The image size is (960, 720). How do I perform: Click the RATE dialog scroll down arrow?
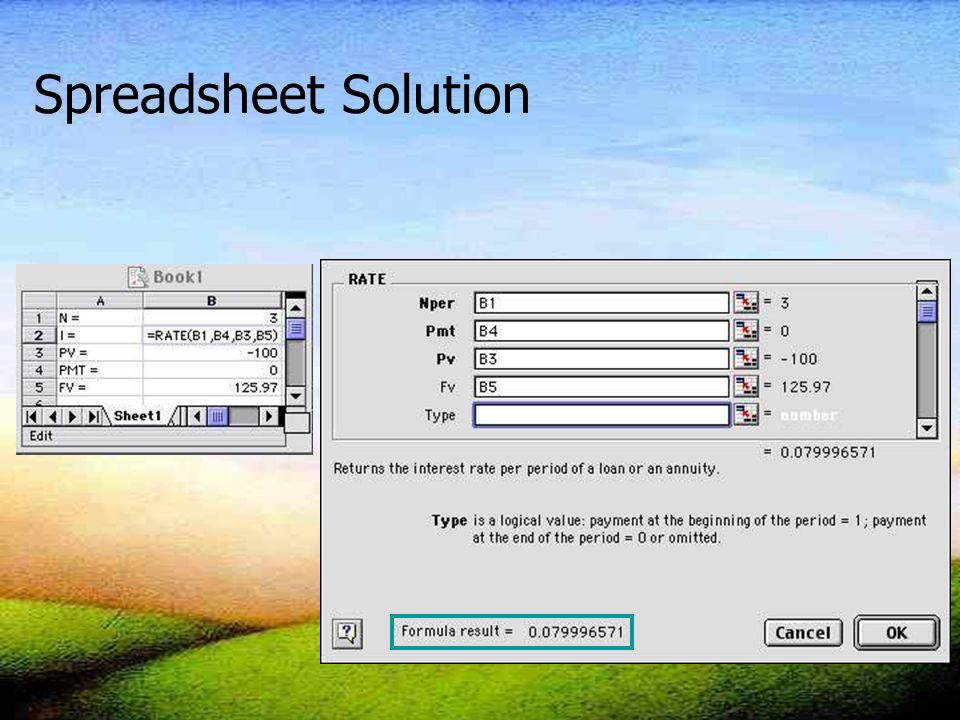point(927,428)
